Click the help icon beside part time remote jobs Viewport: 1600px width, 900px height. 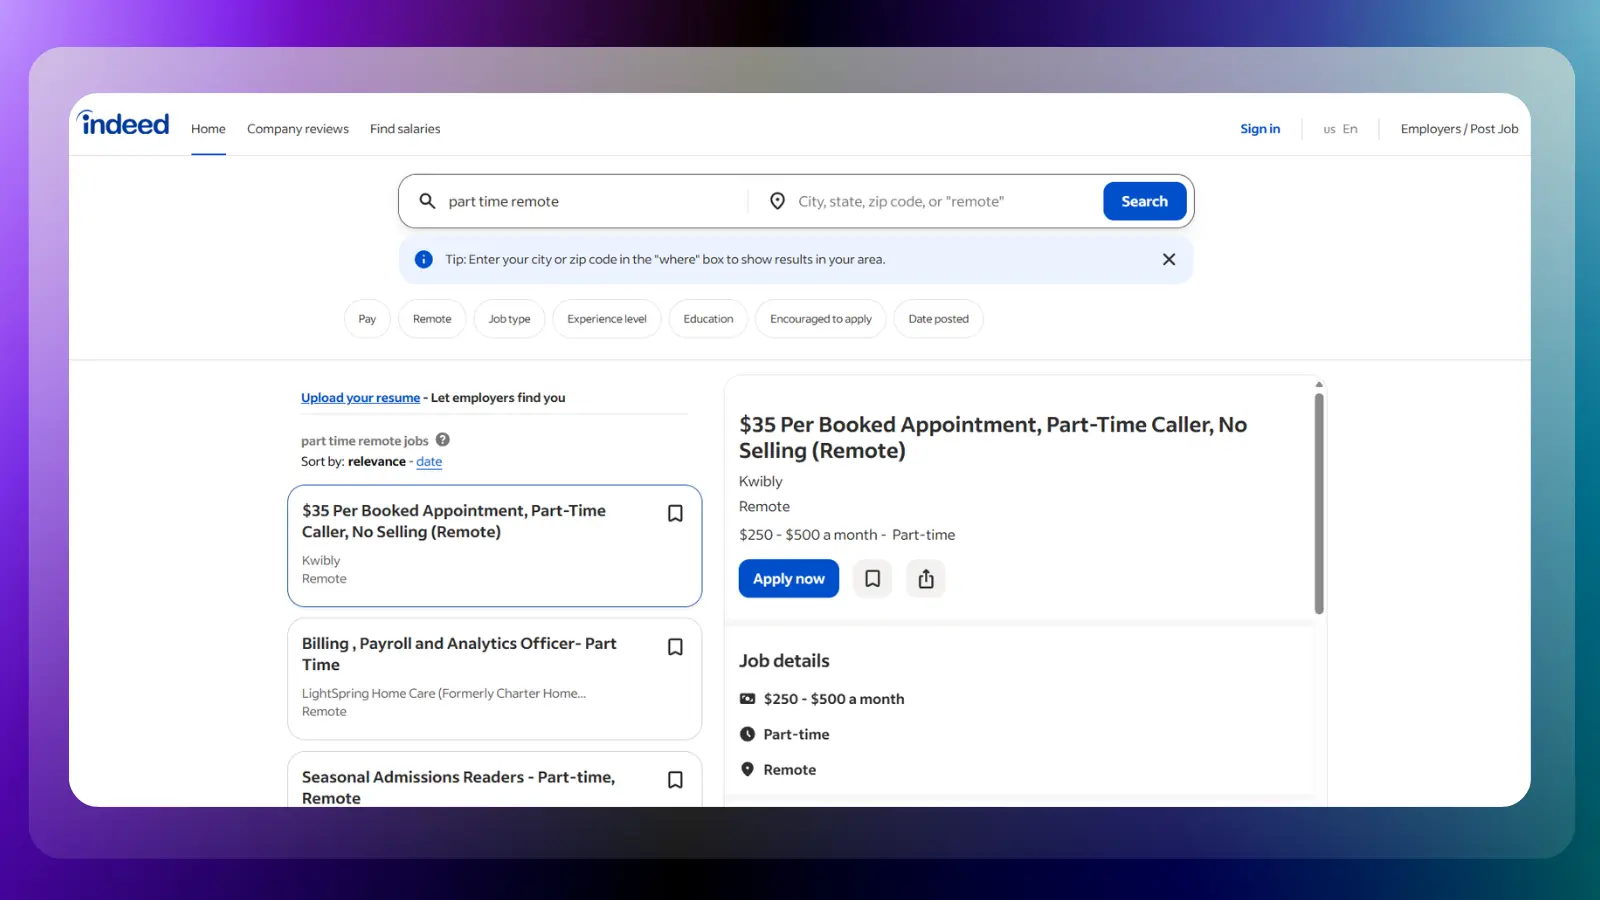(x=443, y=439)
